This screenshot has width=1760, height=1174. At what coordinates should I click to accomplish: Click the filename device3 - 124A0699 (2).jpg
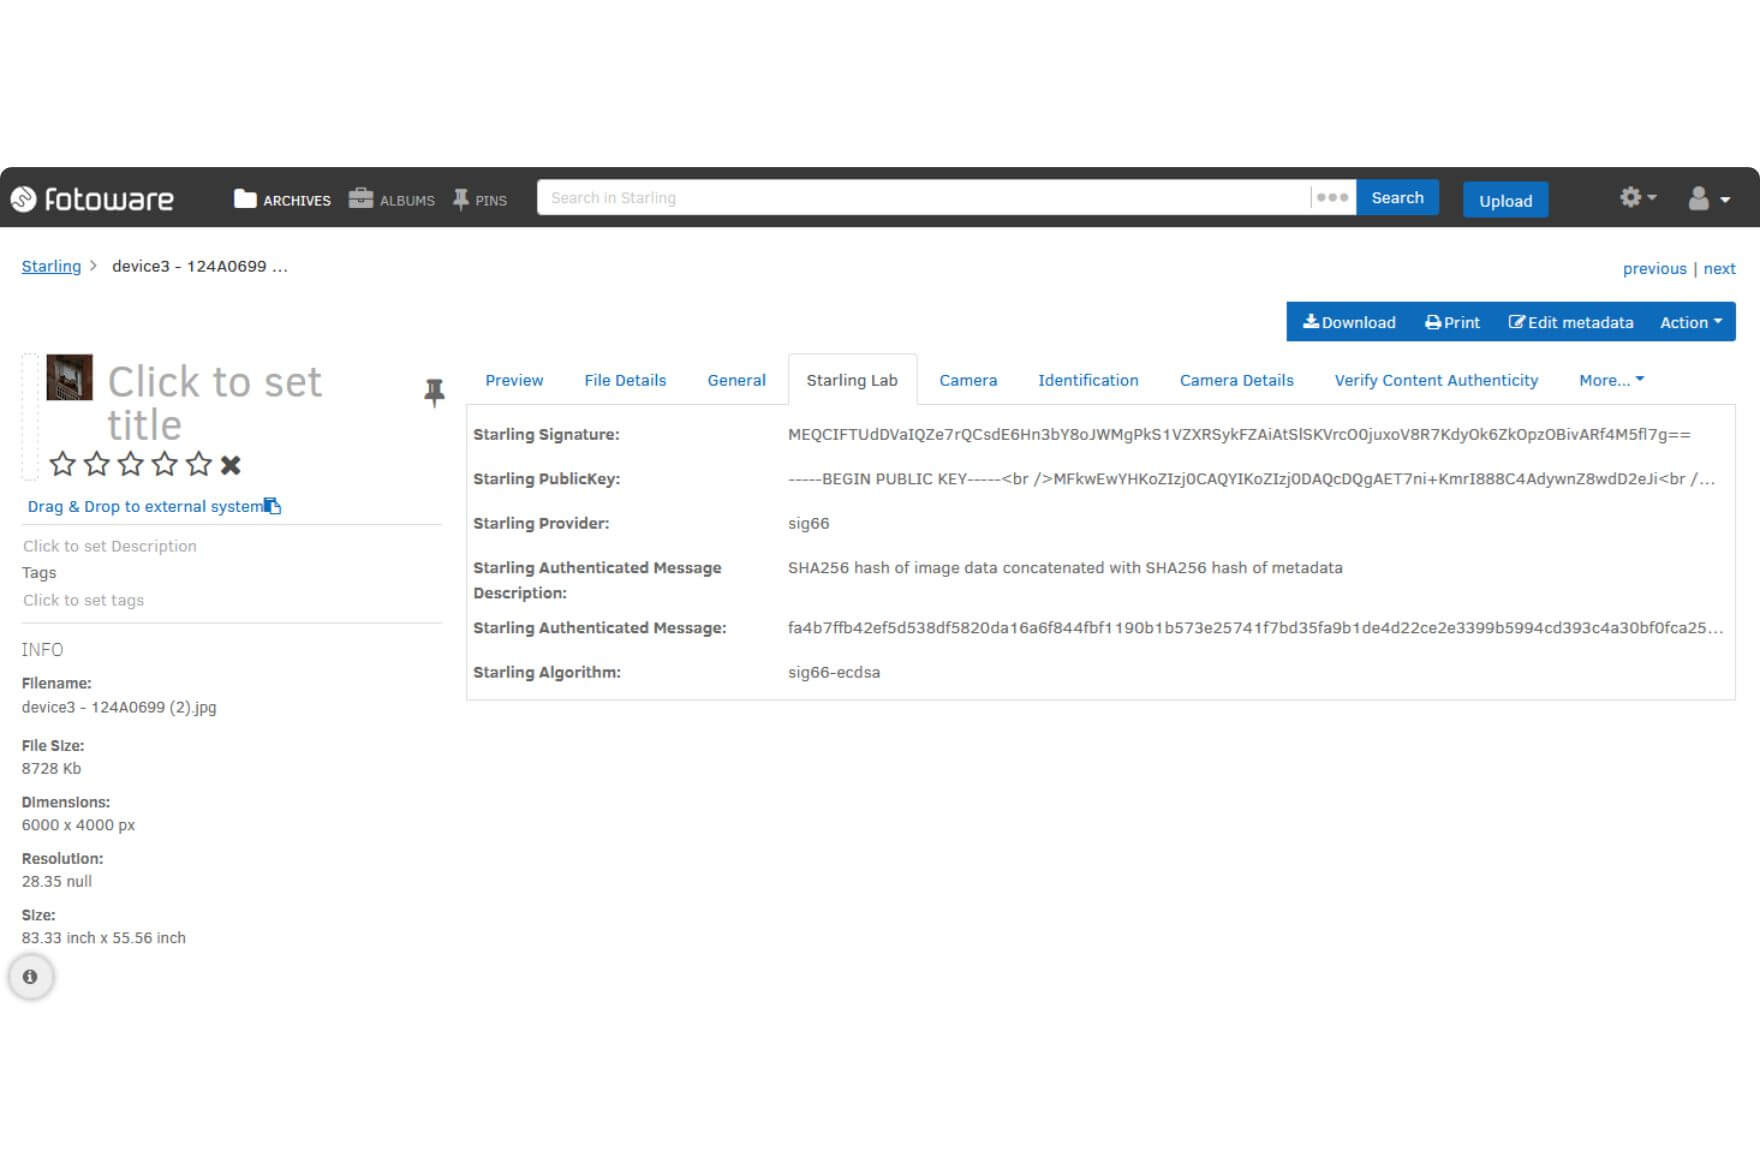119,707
